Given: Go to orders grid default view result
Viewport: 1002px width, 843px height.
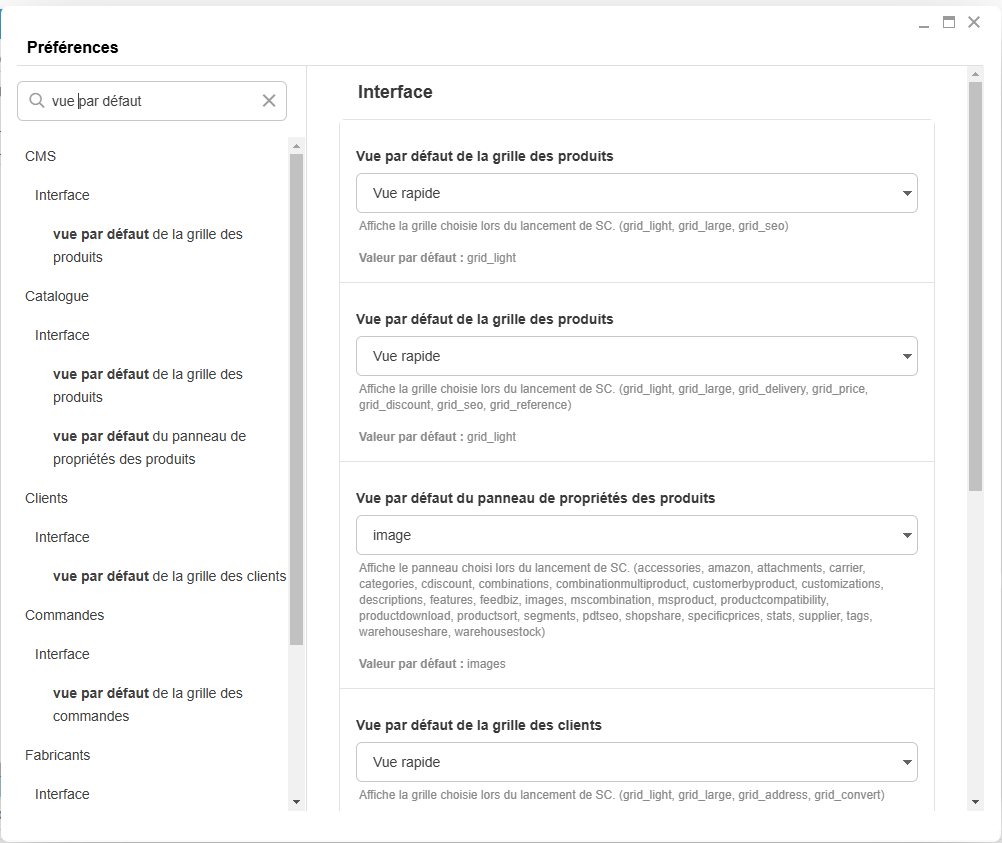Looking at the screenshot, I should coord(148,704).
